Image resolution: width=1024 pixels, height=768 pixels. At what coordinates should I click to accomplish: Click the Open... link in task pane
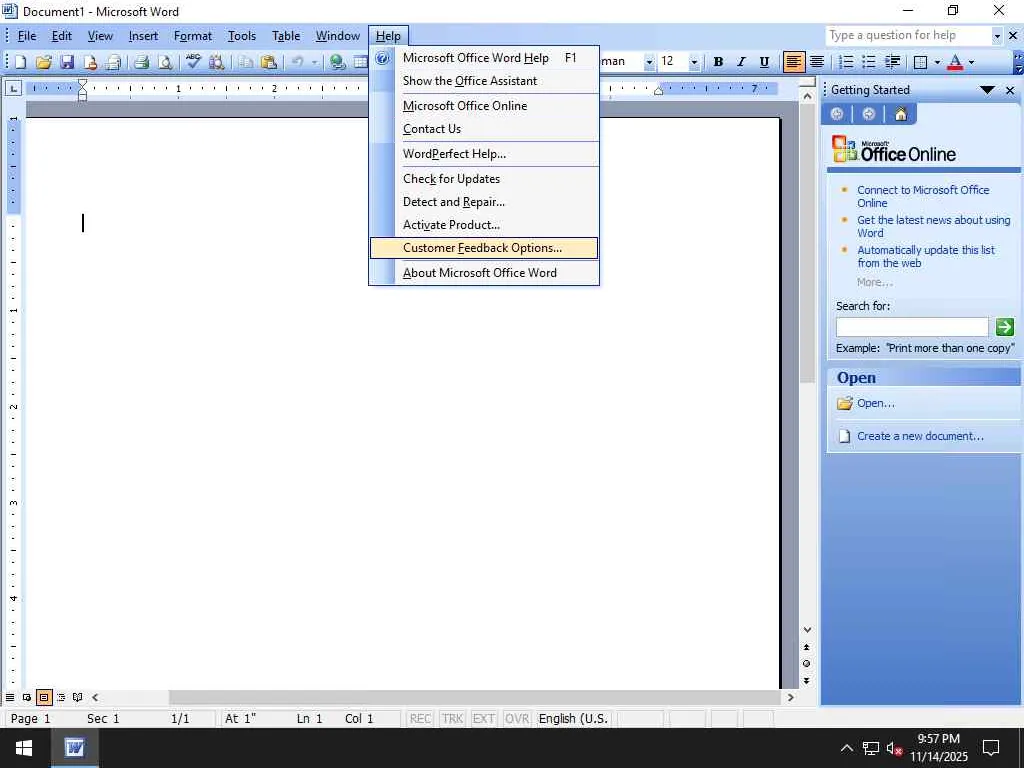(x=876, y=404)
